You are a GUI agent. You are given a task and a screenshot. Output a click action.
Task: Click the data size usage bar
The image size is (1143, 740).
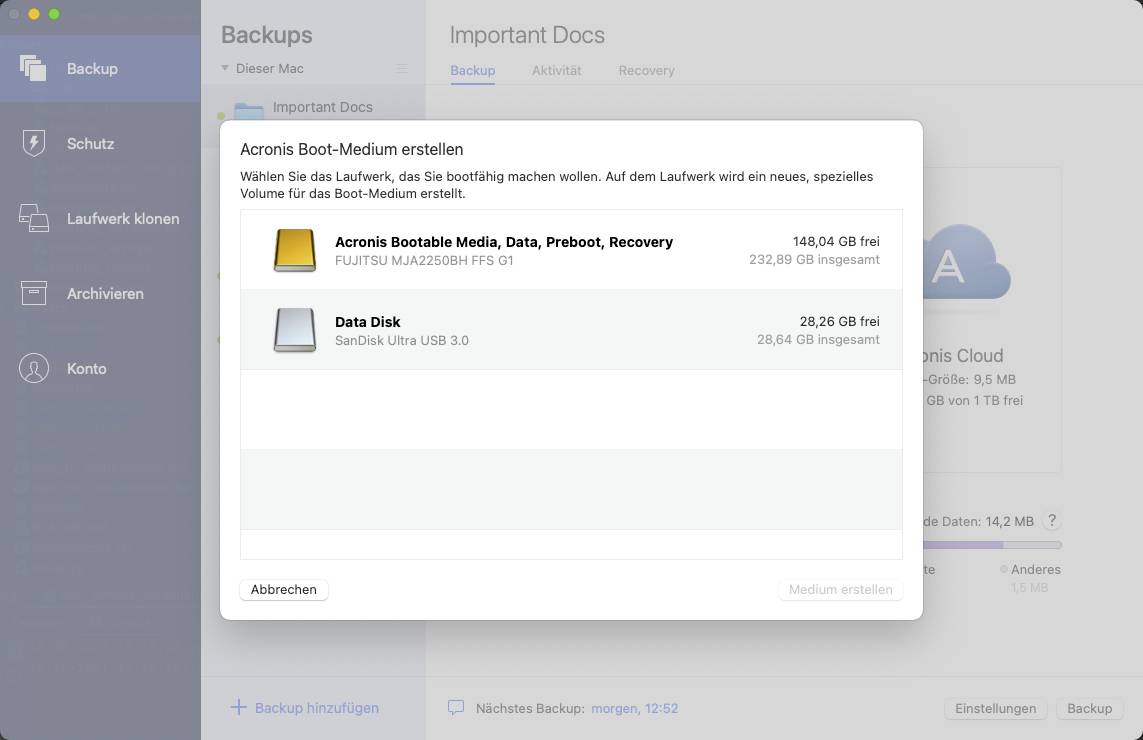point(992,545)
